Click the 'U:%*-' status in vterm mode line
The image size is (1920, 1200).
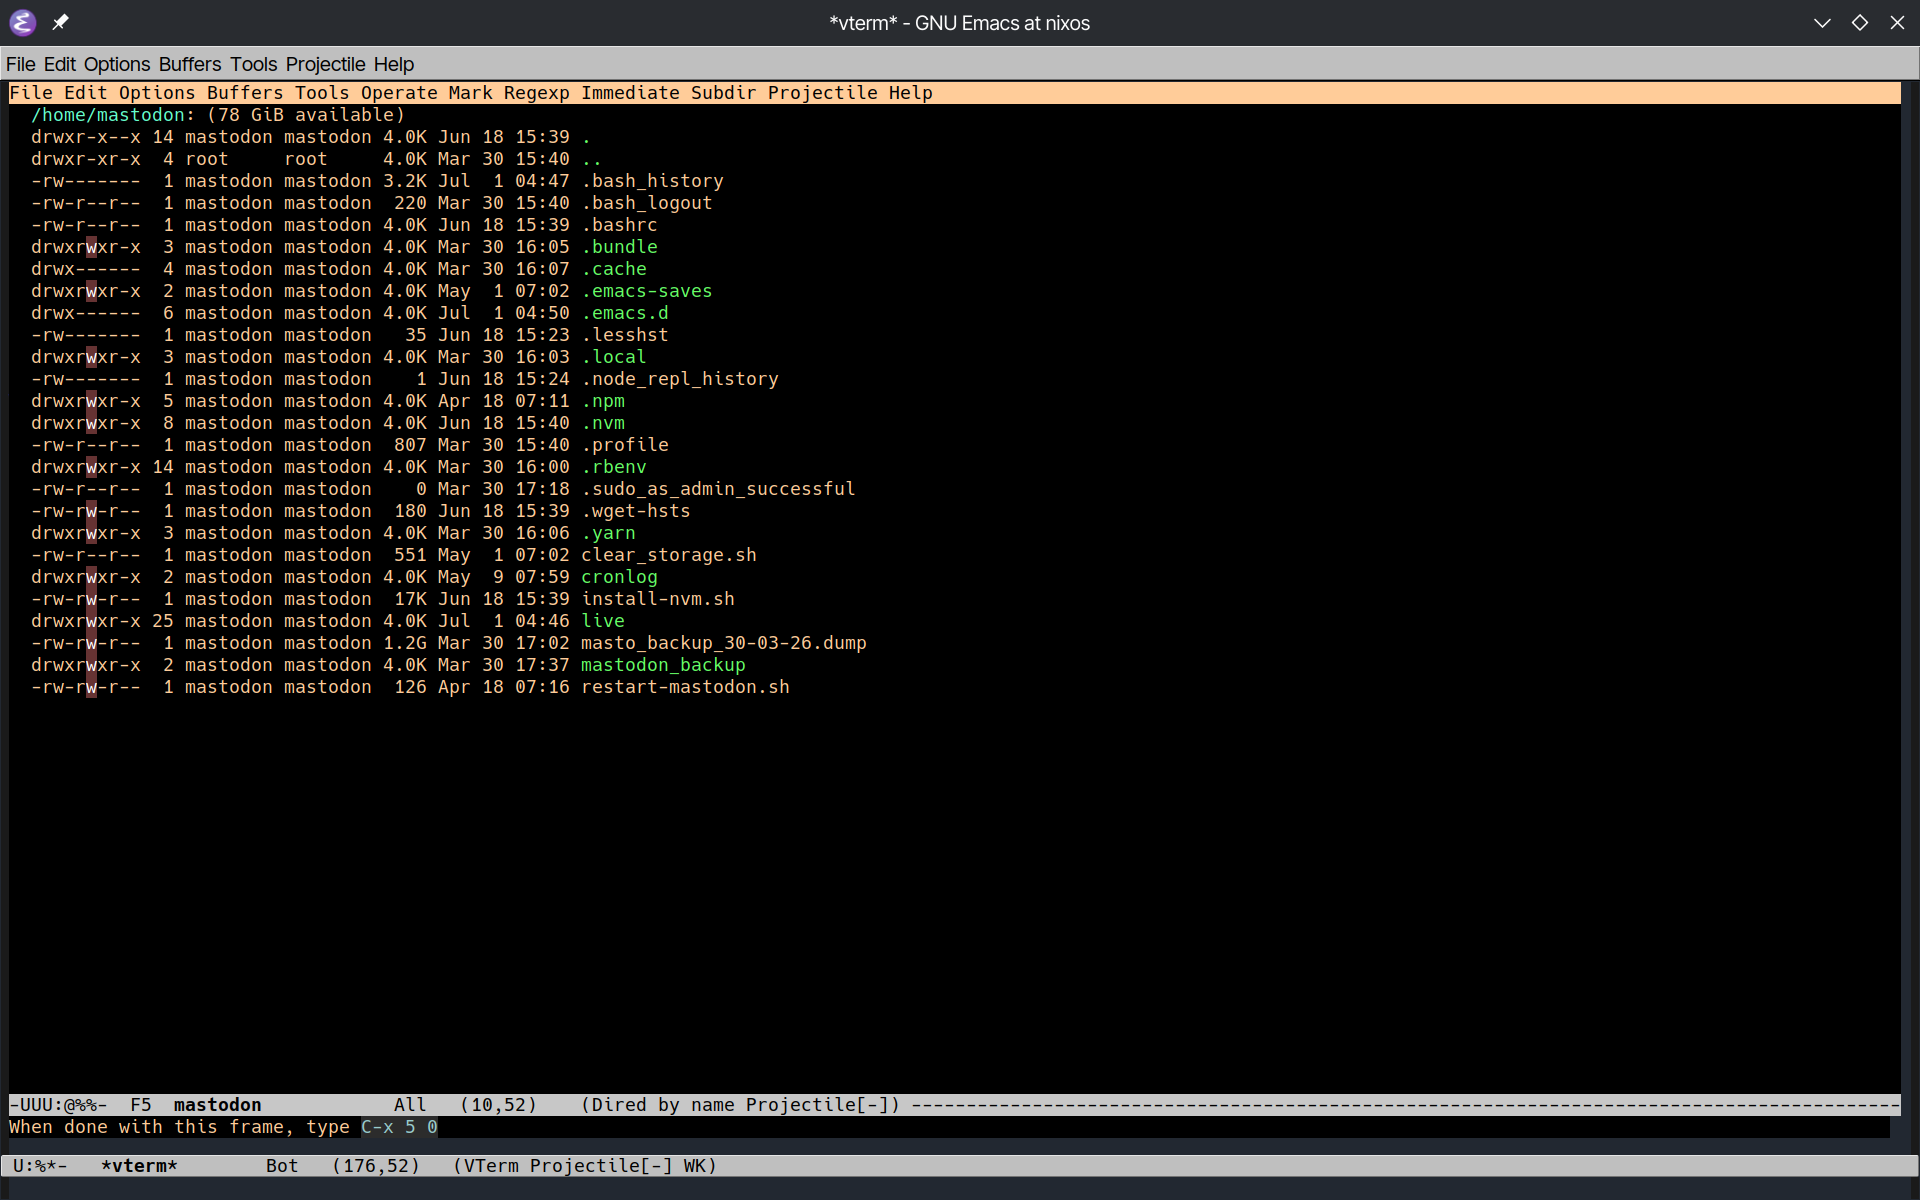coord(40,1166)
